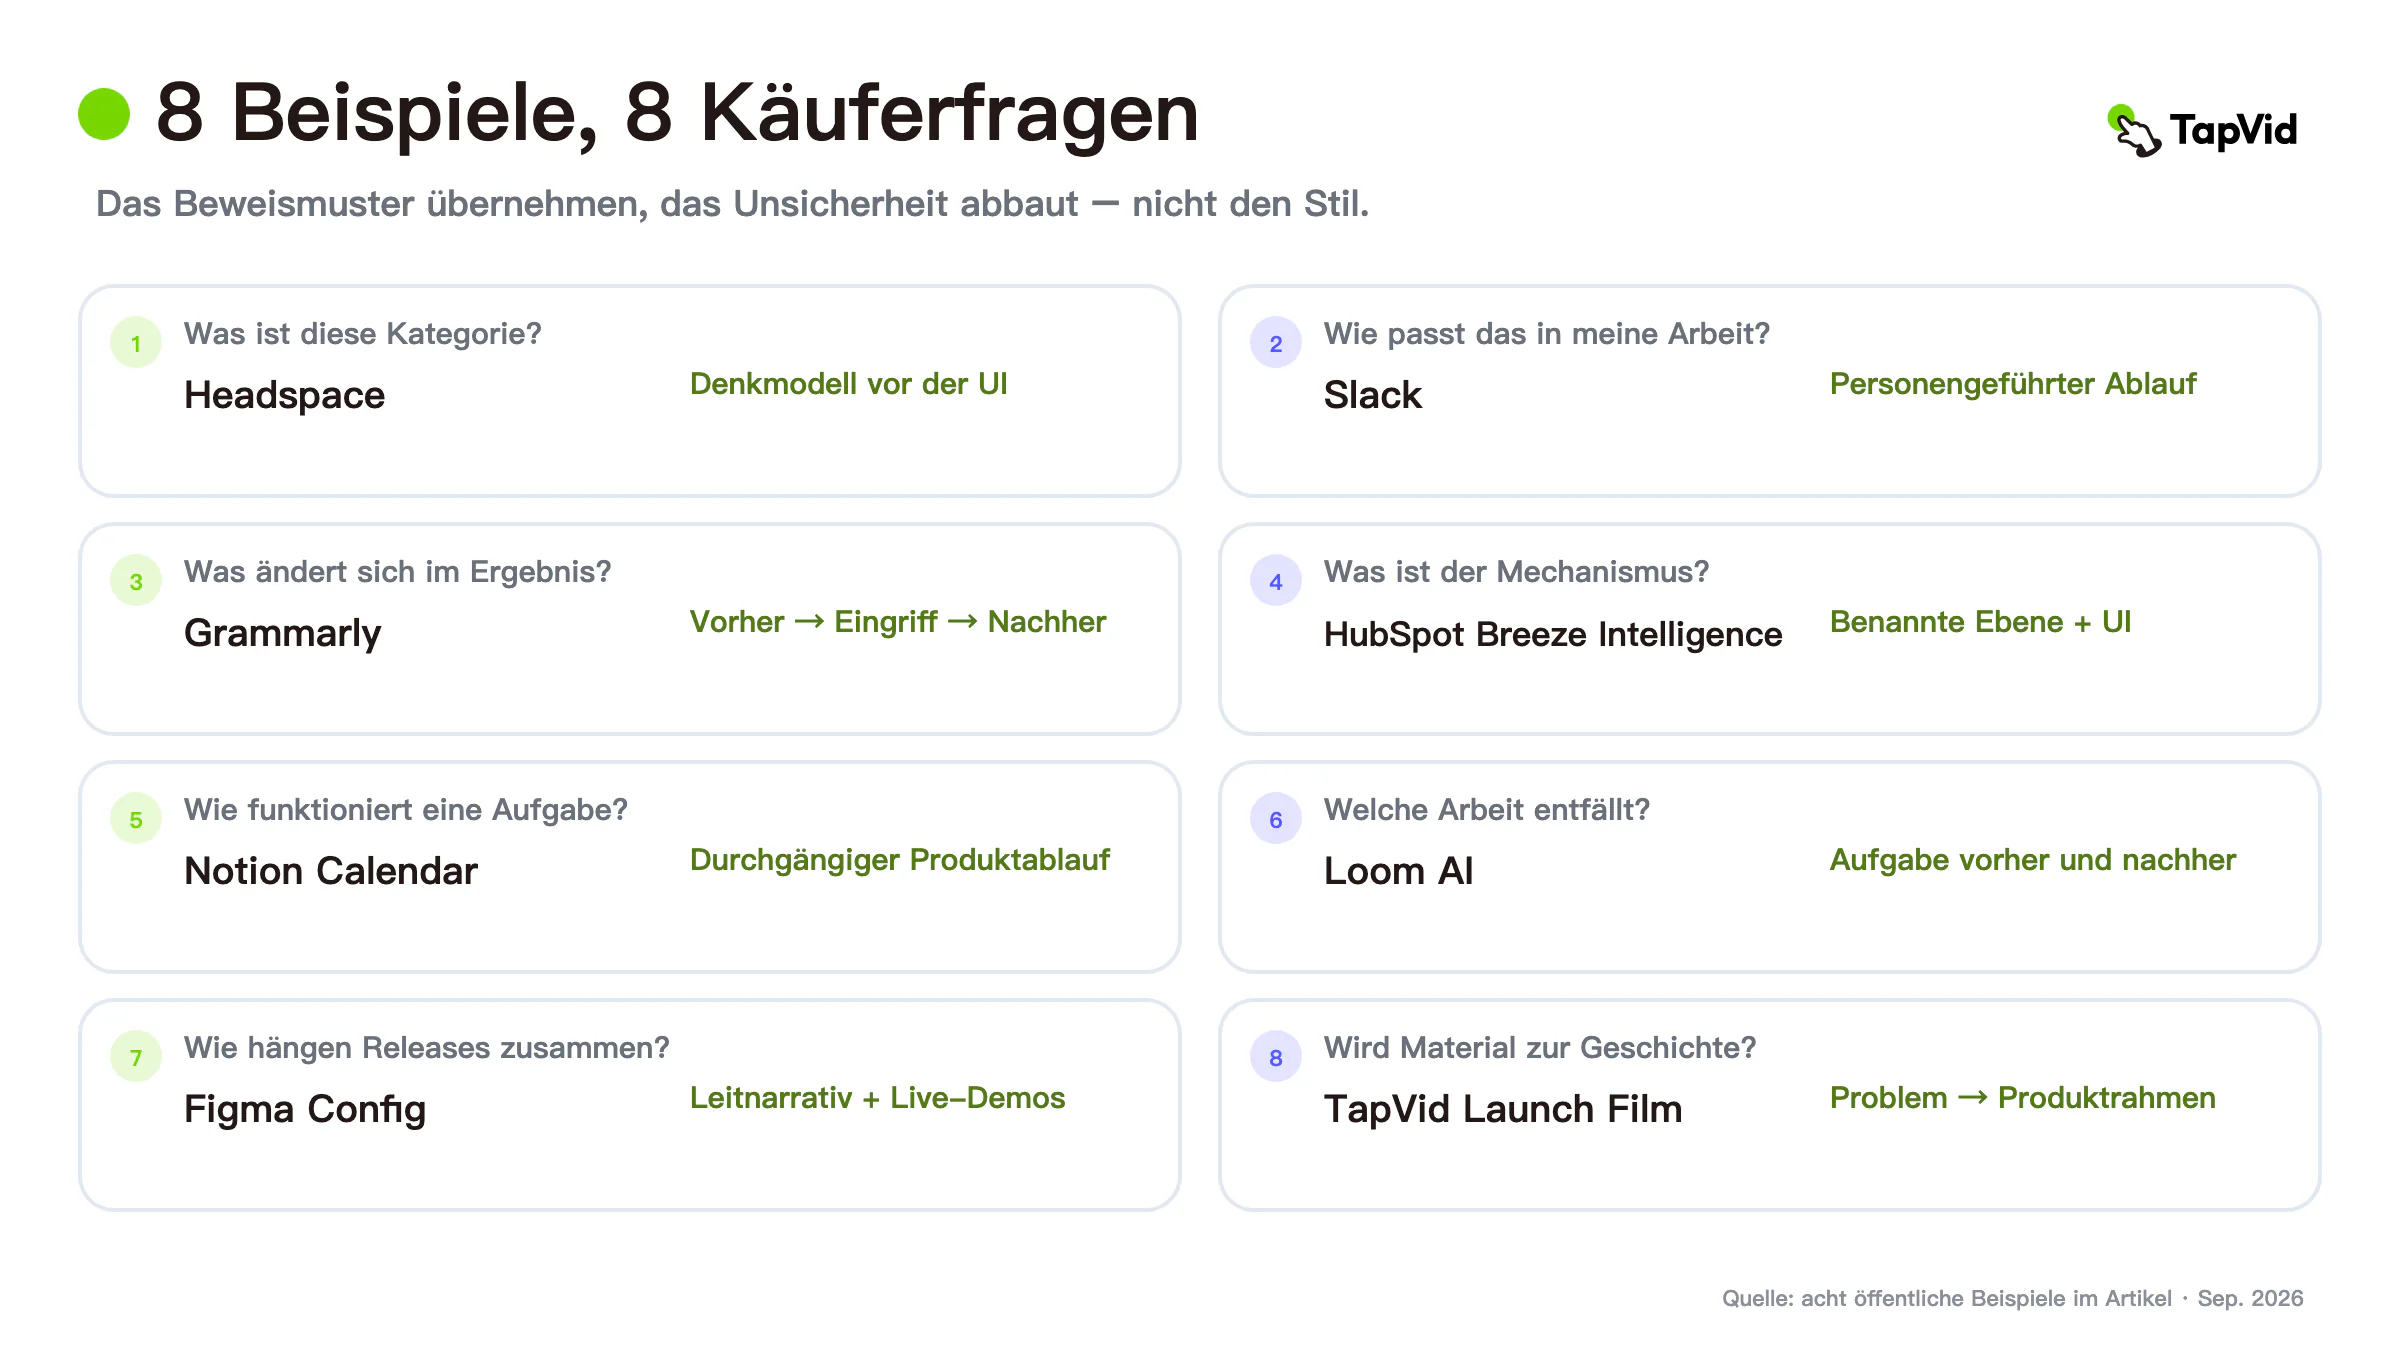Viewport: 2400px width, 1350px height.
Task: Click the 'Figma Config' name
Action: click(305, 1111)
